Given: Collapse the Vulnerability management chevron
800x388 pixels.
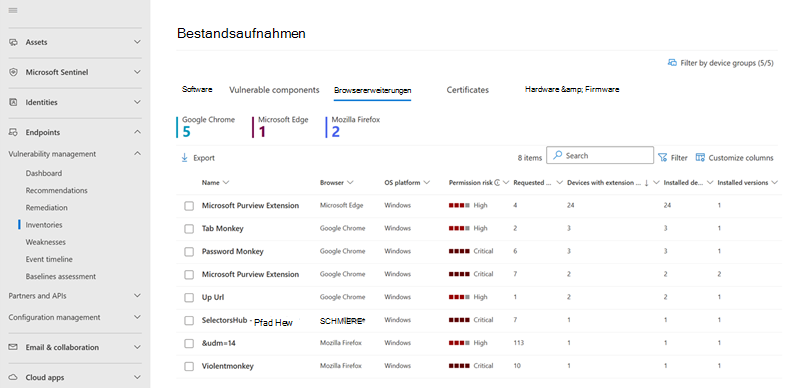Looking at the screenshot, I should [x=137, y=153].
